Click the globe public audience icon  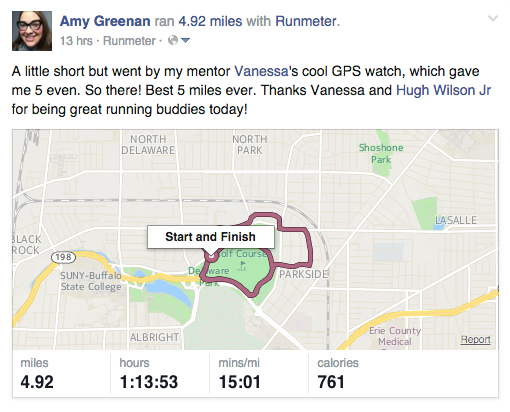[173, 40]
